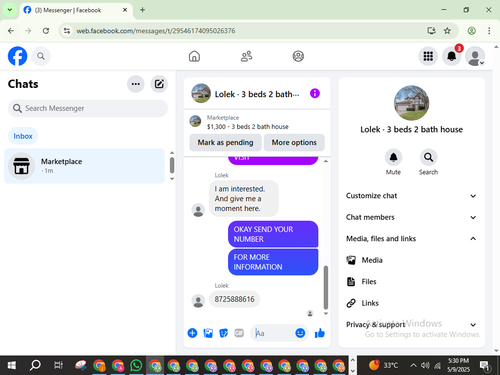
Task: Send a thumbs-up like
Action: pyautogui.click(x=320, y=333)
